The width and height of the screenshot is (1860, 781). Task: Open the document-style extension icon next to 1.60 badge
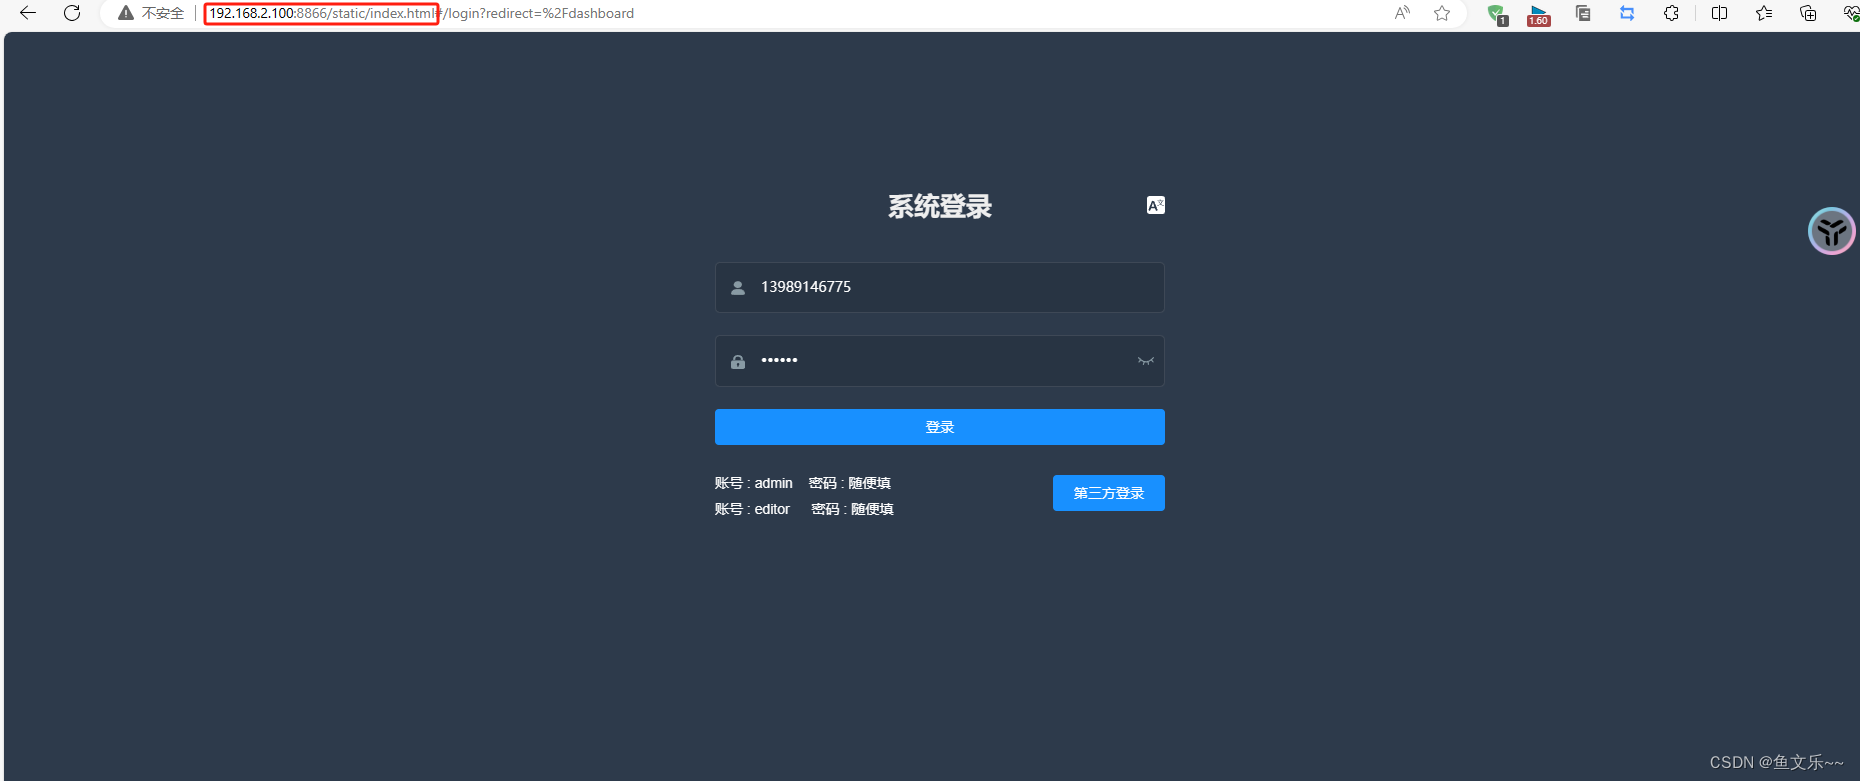[1583, 13]
